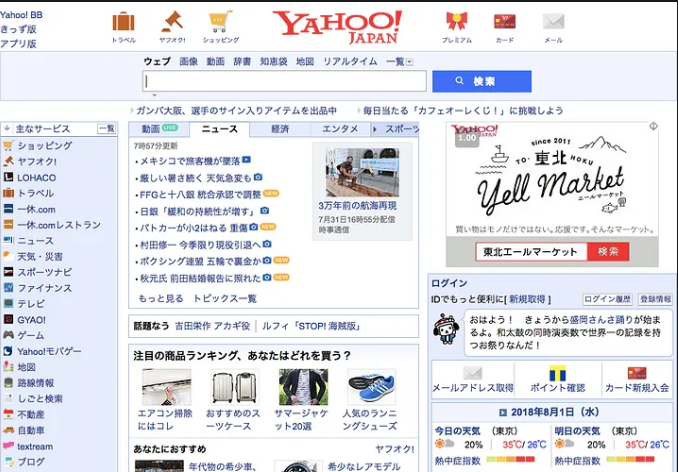Click the GYAO! icon in sidebar
The height and width of the screenshot is (472, 678).
click(x=8, y=319)
